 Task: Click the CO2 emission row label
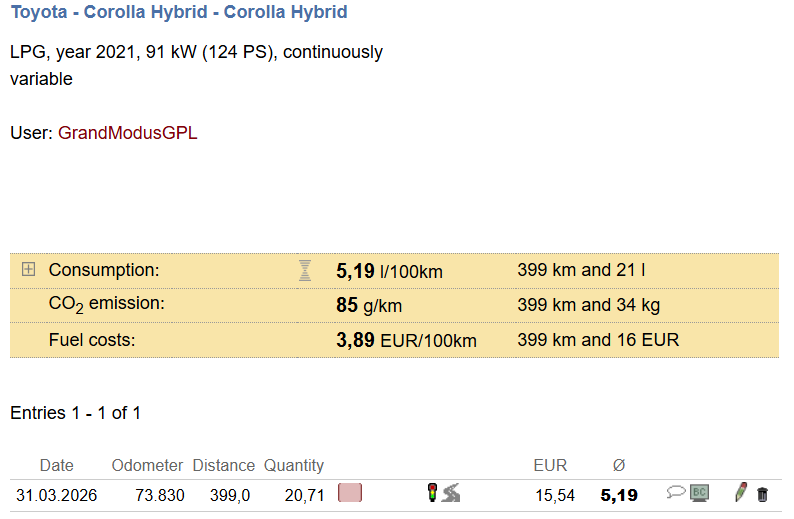click(x=106, y=304)
